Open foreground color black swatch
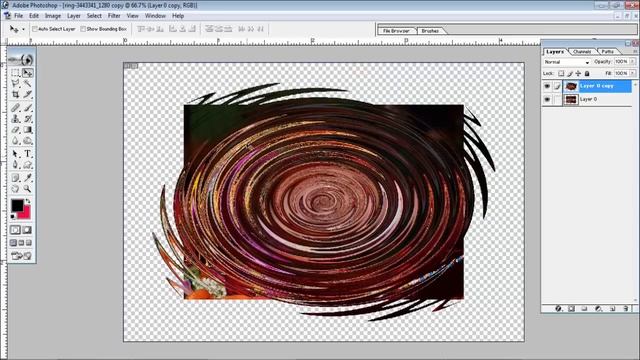 click(17, 205)
